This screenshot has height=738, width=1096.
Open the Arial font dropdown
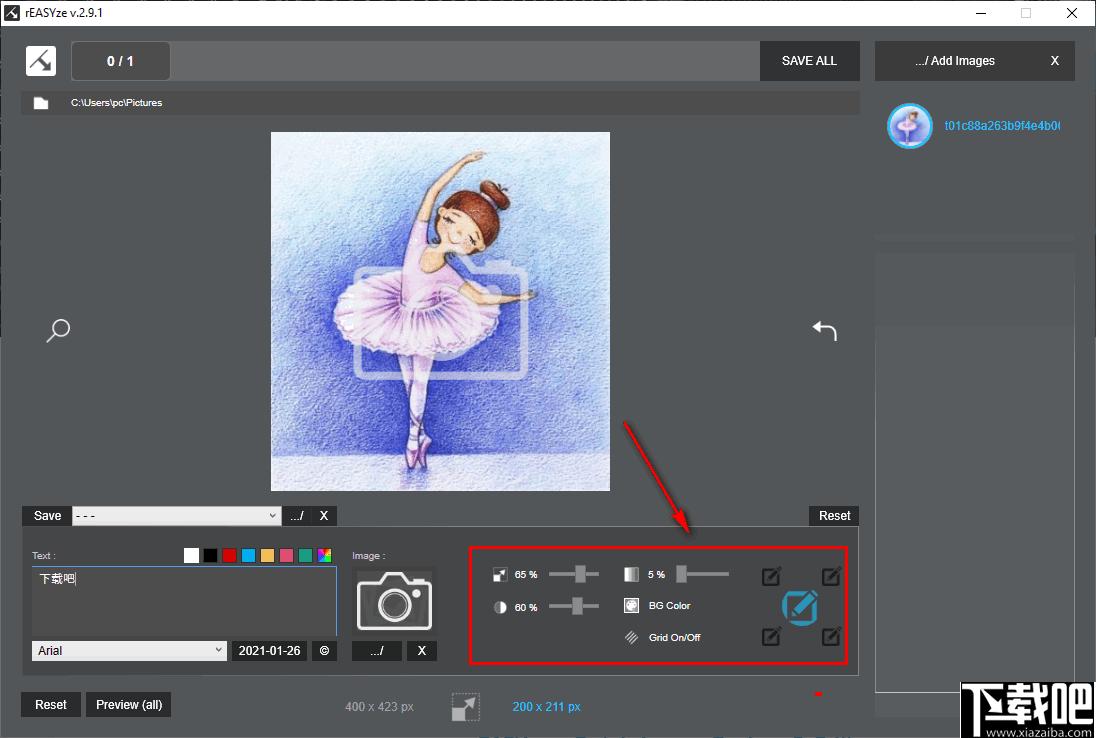pyautogui.click(x=129, y=651)
